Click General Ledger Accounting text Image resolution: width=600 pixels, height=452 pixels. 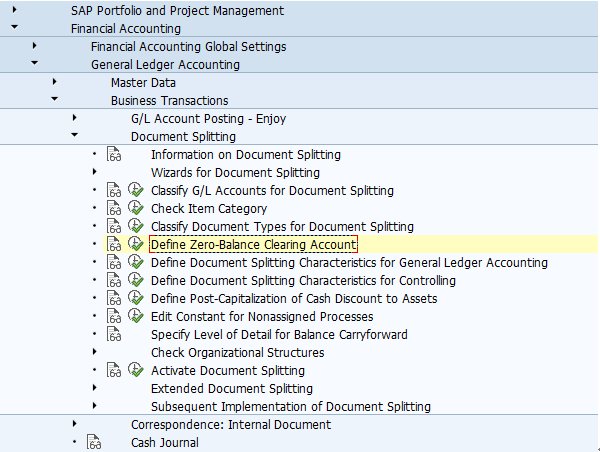tap(165, 65)
